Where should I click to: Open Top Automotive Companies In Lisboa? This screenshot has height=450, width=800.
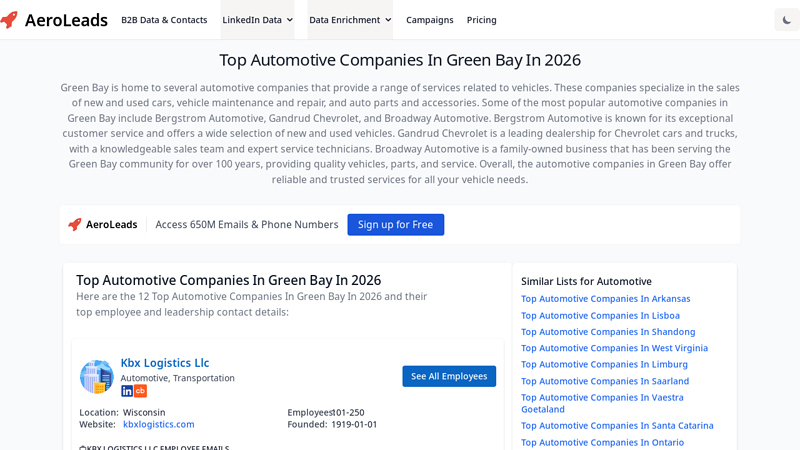(601, 315)
